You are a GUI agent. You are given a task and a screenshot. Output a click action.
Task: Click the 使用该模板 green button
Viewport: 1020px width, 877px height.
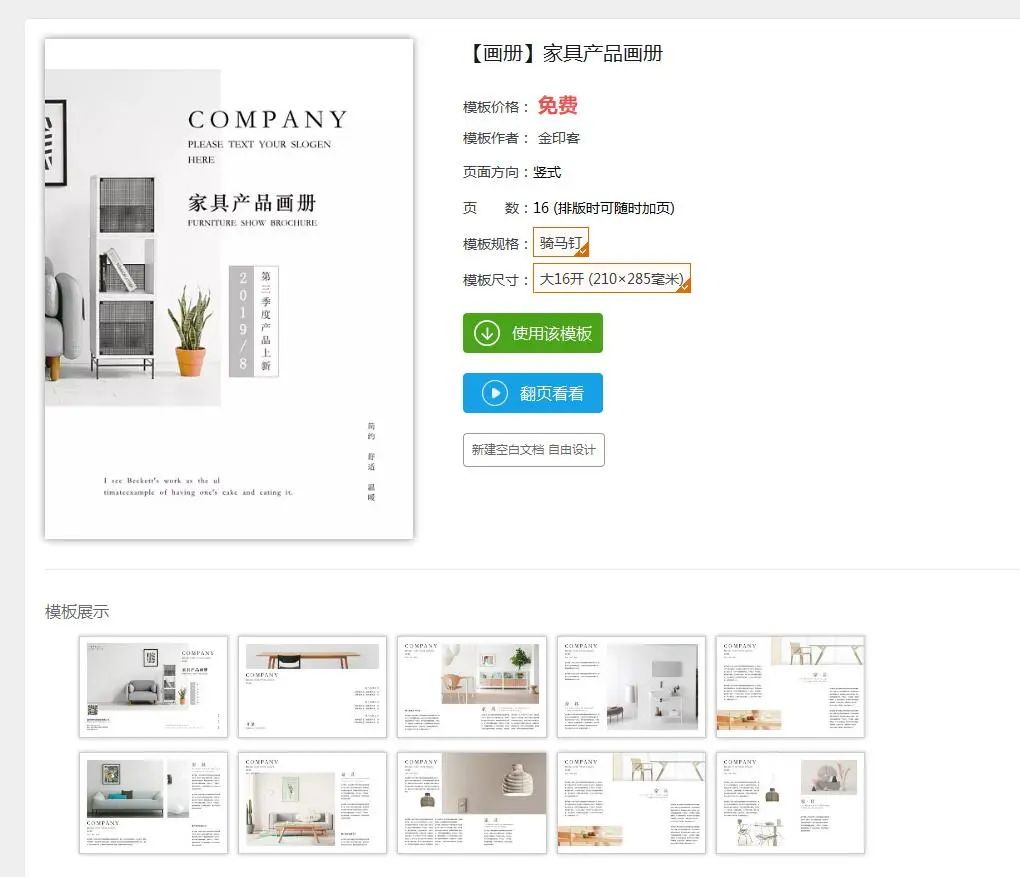coord(533,333)
